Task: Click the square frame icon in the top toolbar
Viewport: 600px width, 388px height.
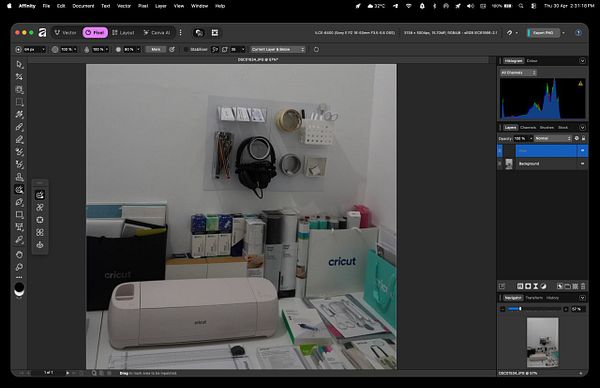Action: tap(215, 33)
